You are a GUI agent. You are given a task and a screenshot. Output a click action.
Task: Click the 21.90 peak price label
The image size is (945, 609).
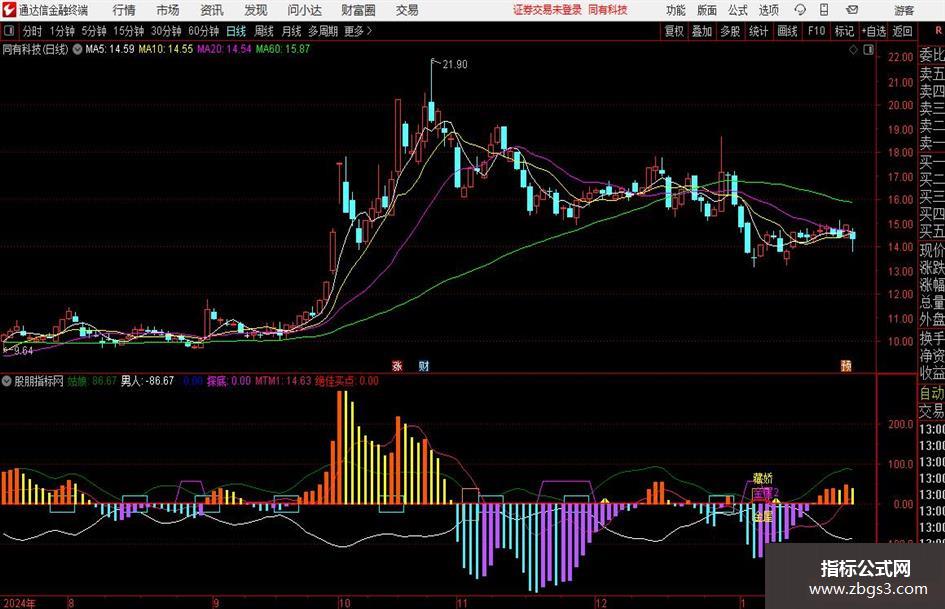tap(454, 65)
